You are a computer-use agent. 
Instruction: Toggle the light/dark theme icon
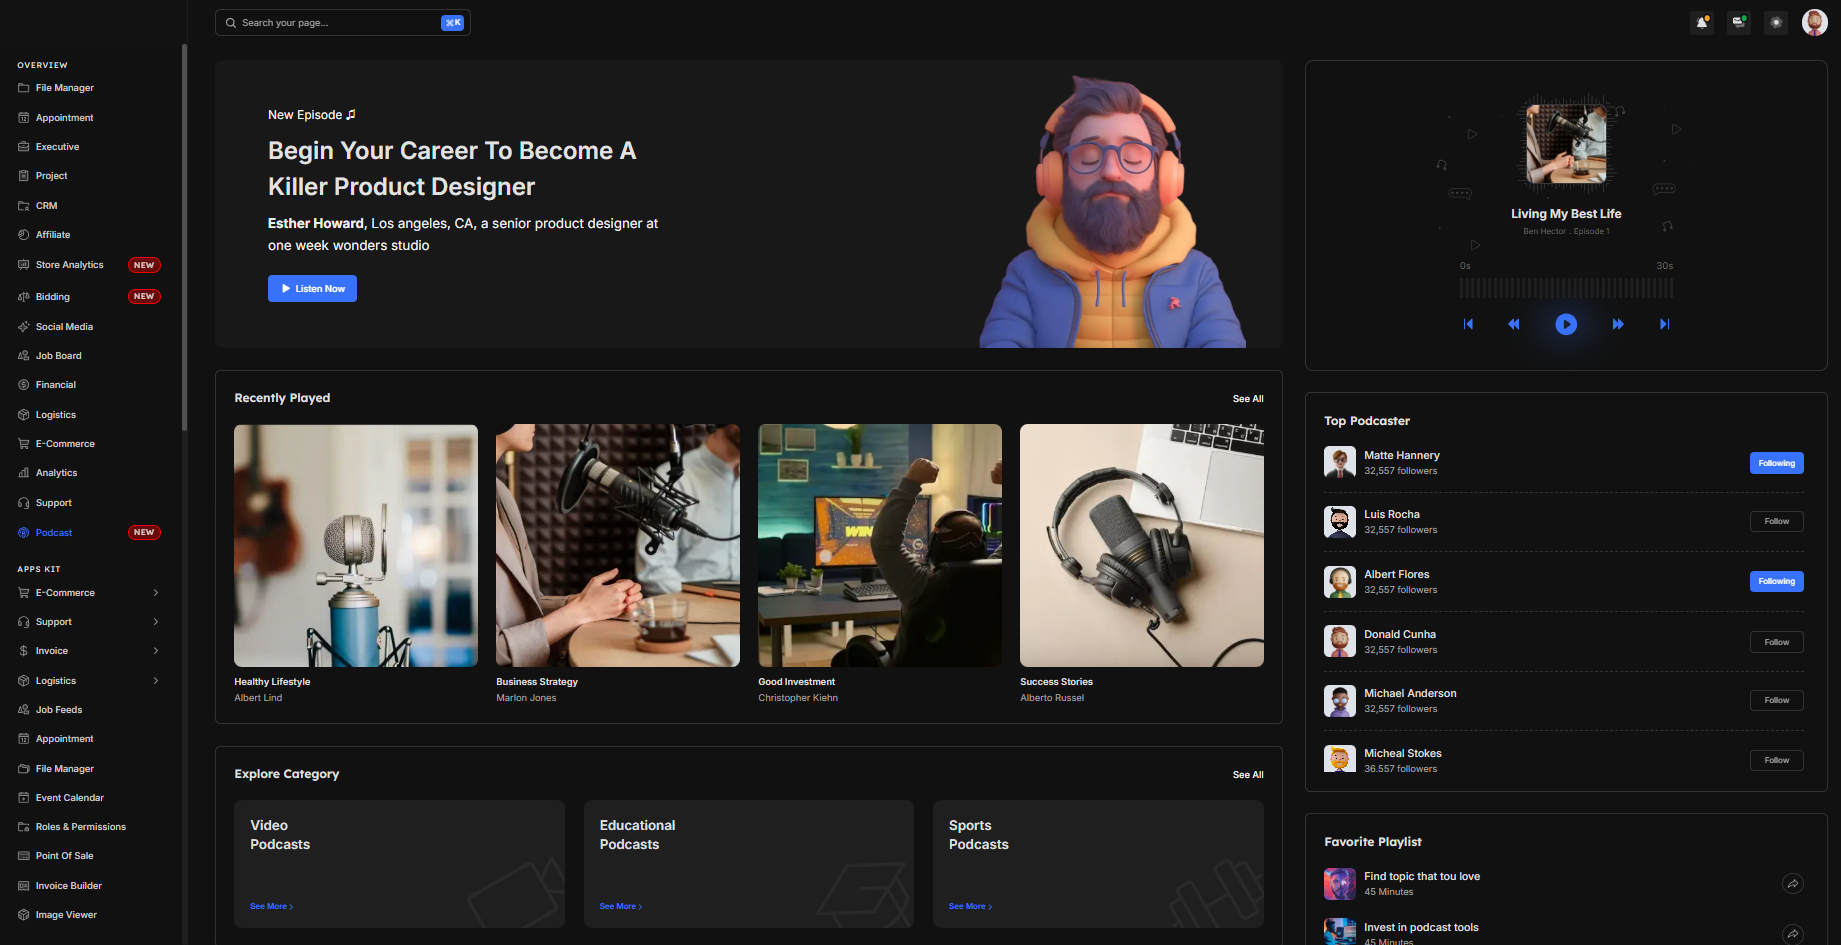pyautogui.click(x=1776, y=22)
